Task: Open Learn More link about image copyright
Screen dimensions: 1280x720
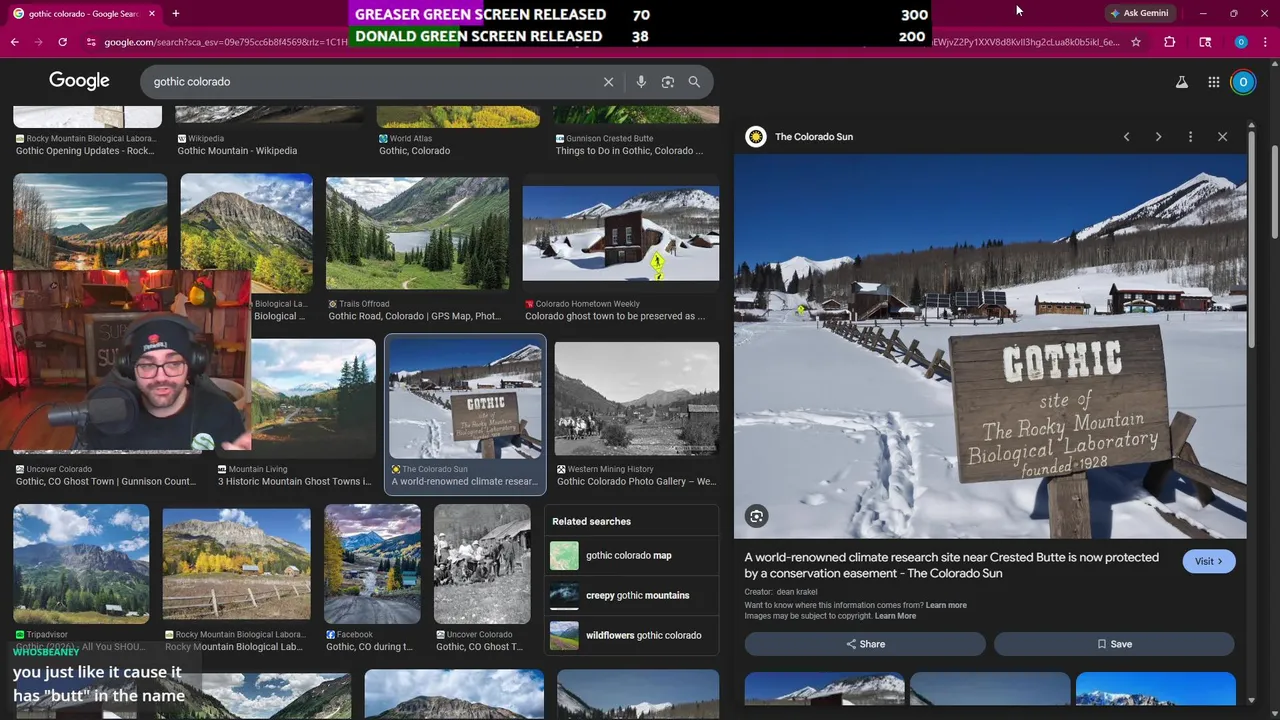Action: [895, 616]
